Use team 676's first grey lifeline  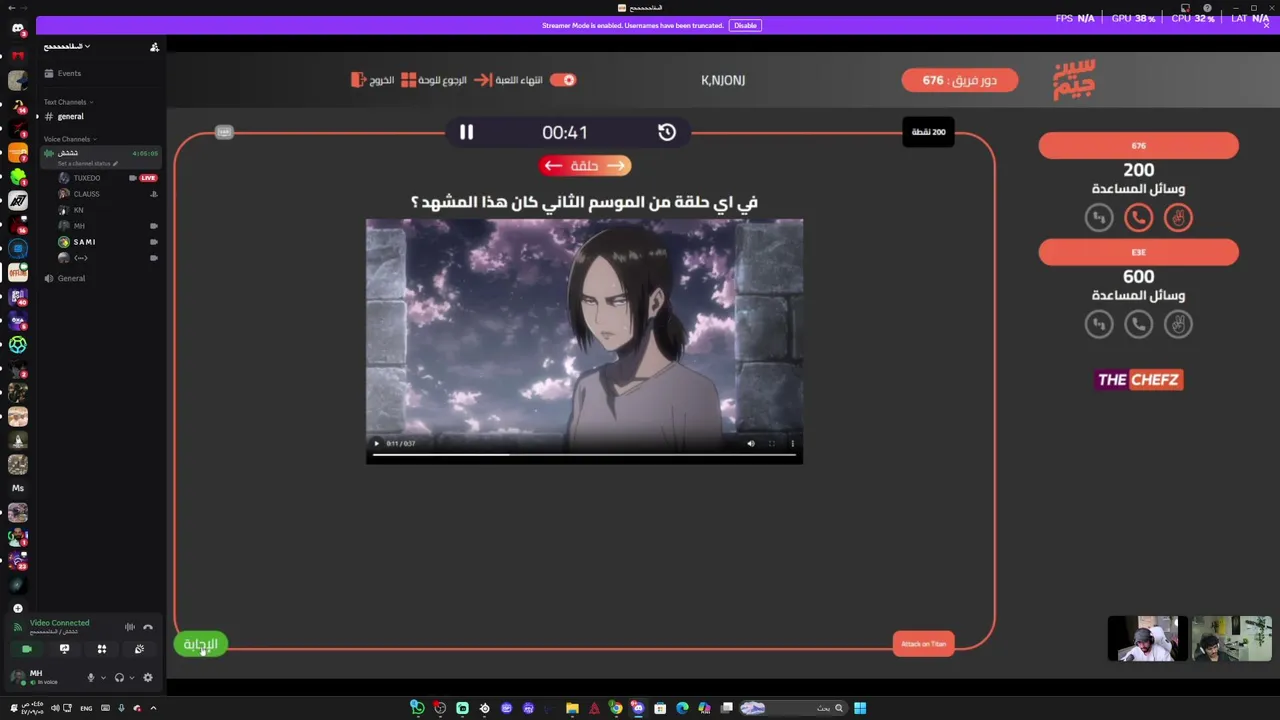pyautogui.click(x=1099, y=217)
